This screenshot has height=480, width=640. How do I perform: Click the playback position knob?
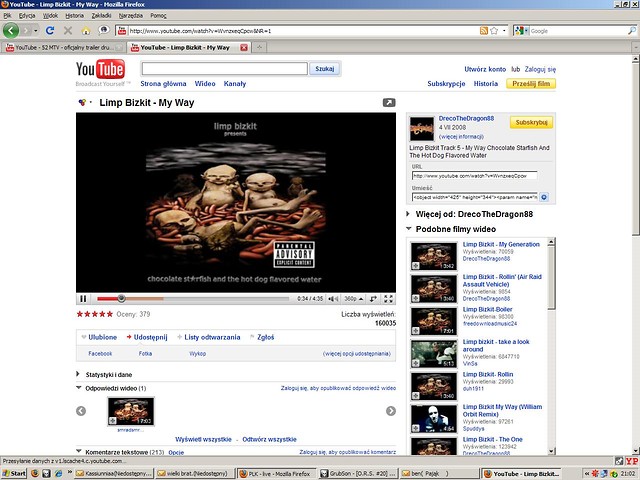pyautogui.click(x=121, y=298)
